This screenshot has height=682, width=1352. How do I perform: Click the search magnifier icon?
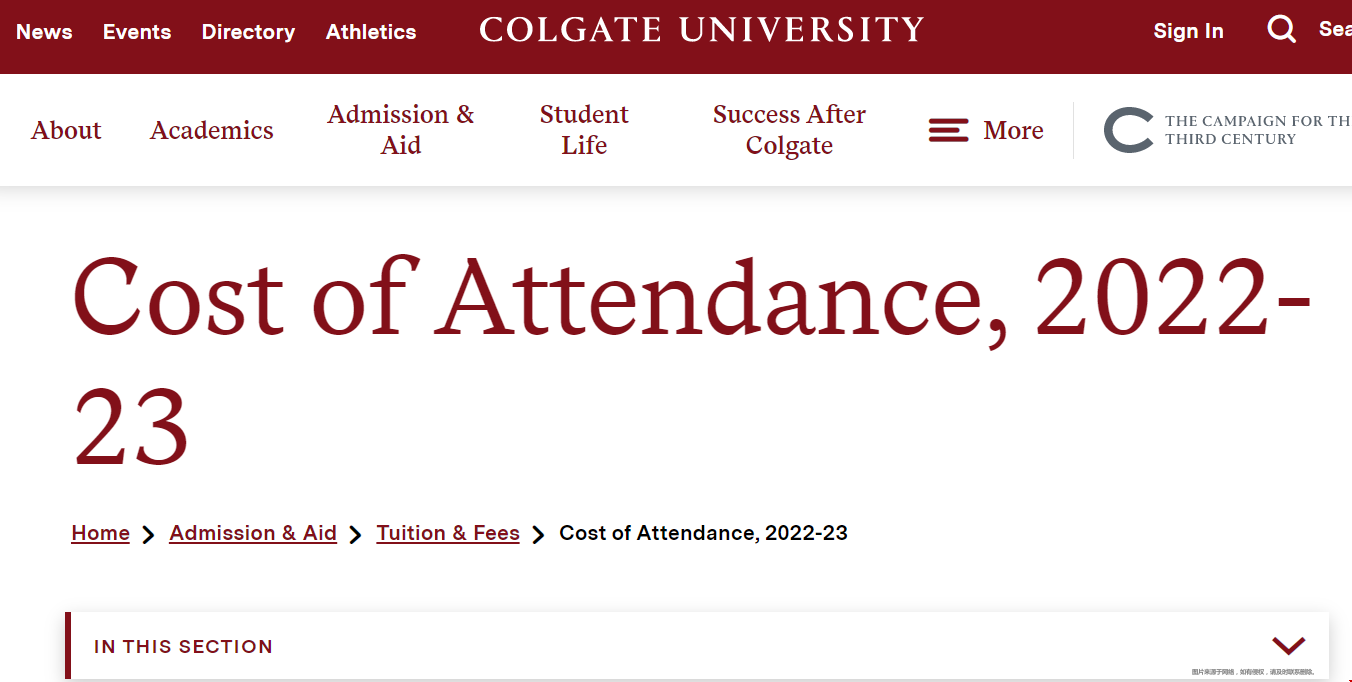click(1281, 30)
